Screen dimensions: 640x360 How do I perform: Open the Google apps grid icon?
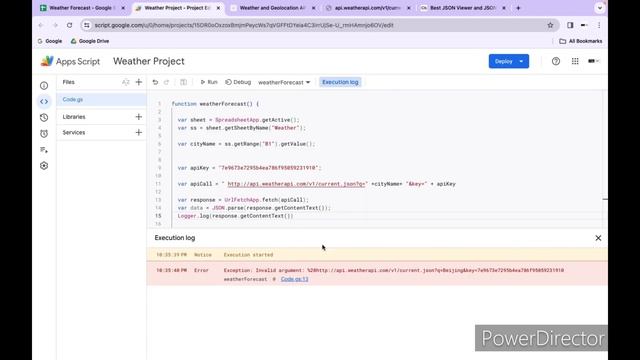coord(575,61)
